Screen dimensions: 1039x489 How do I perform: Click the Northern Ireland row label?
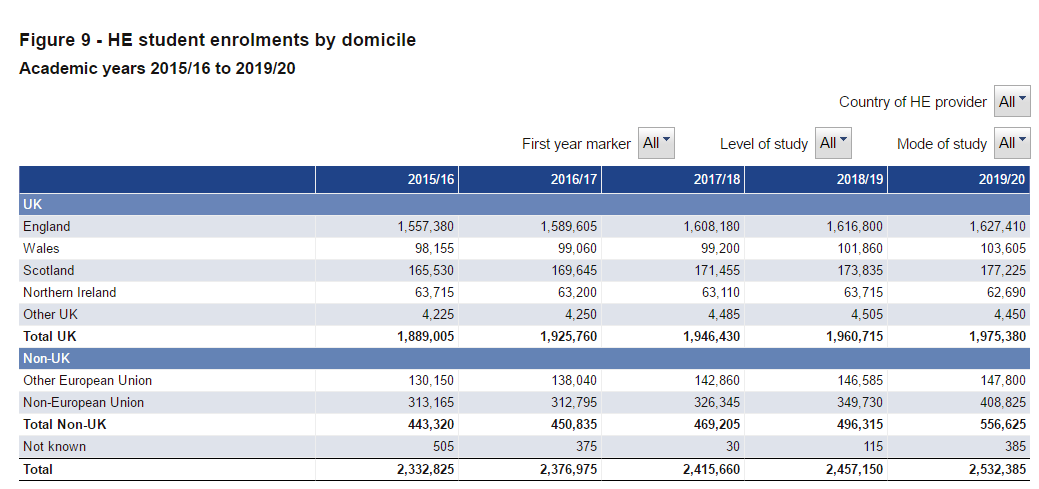[69, 293]
